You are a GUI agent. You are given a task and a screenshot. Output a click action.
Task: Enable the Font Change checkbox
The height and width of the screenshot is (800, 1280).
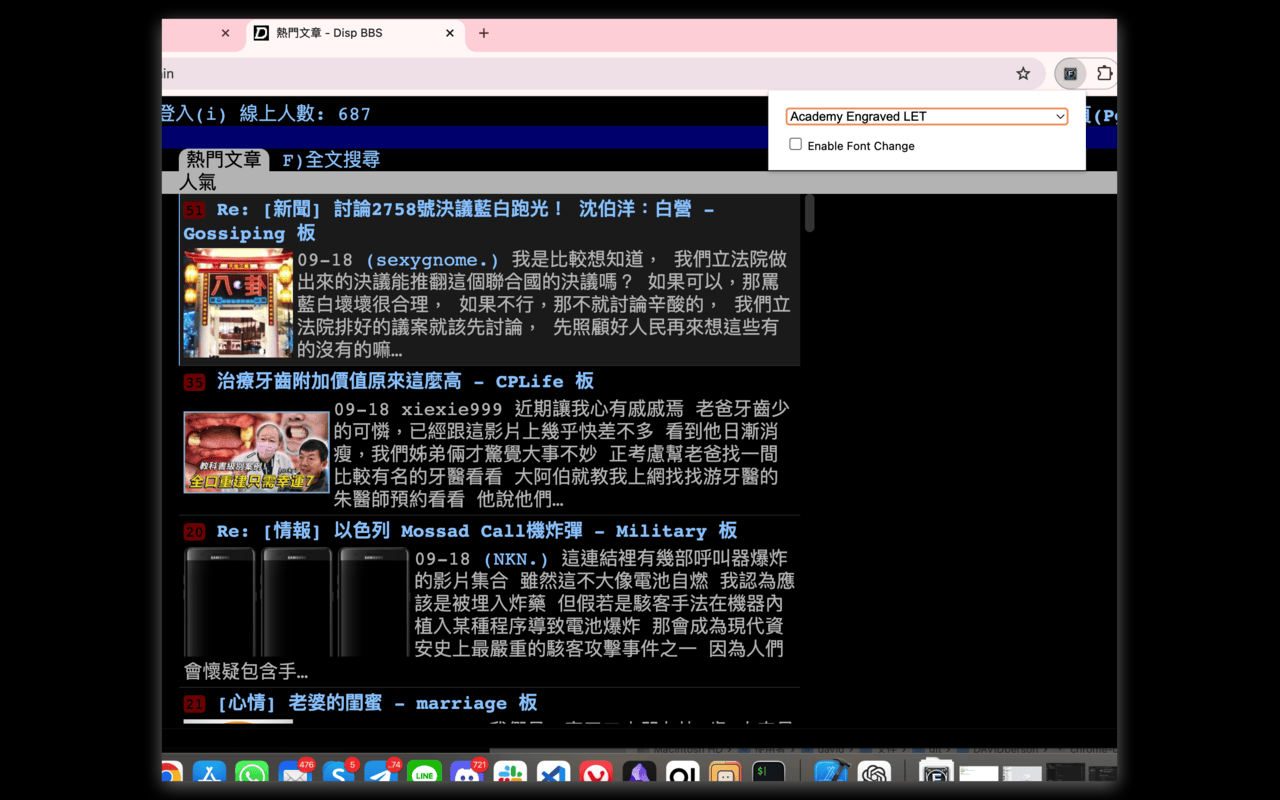(x=795, y=144)
